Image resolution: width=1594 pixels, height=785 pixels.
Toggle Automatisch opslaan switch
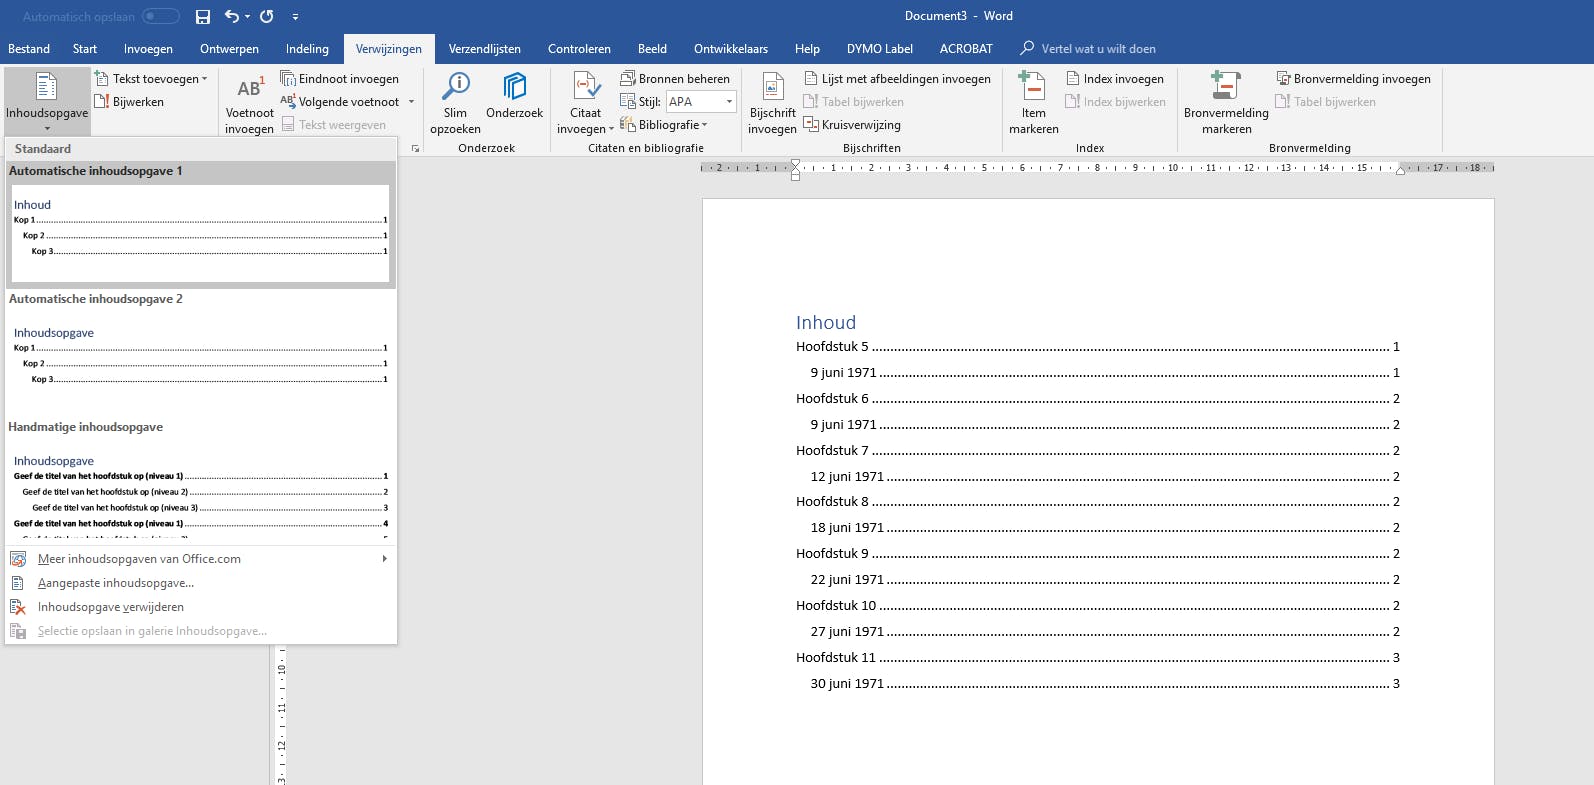160,16
